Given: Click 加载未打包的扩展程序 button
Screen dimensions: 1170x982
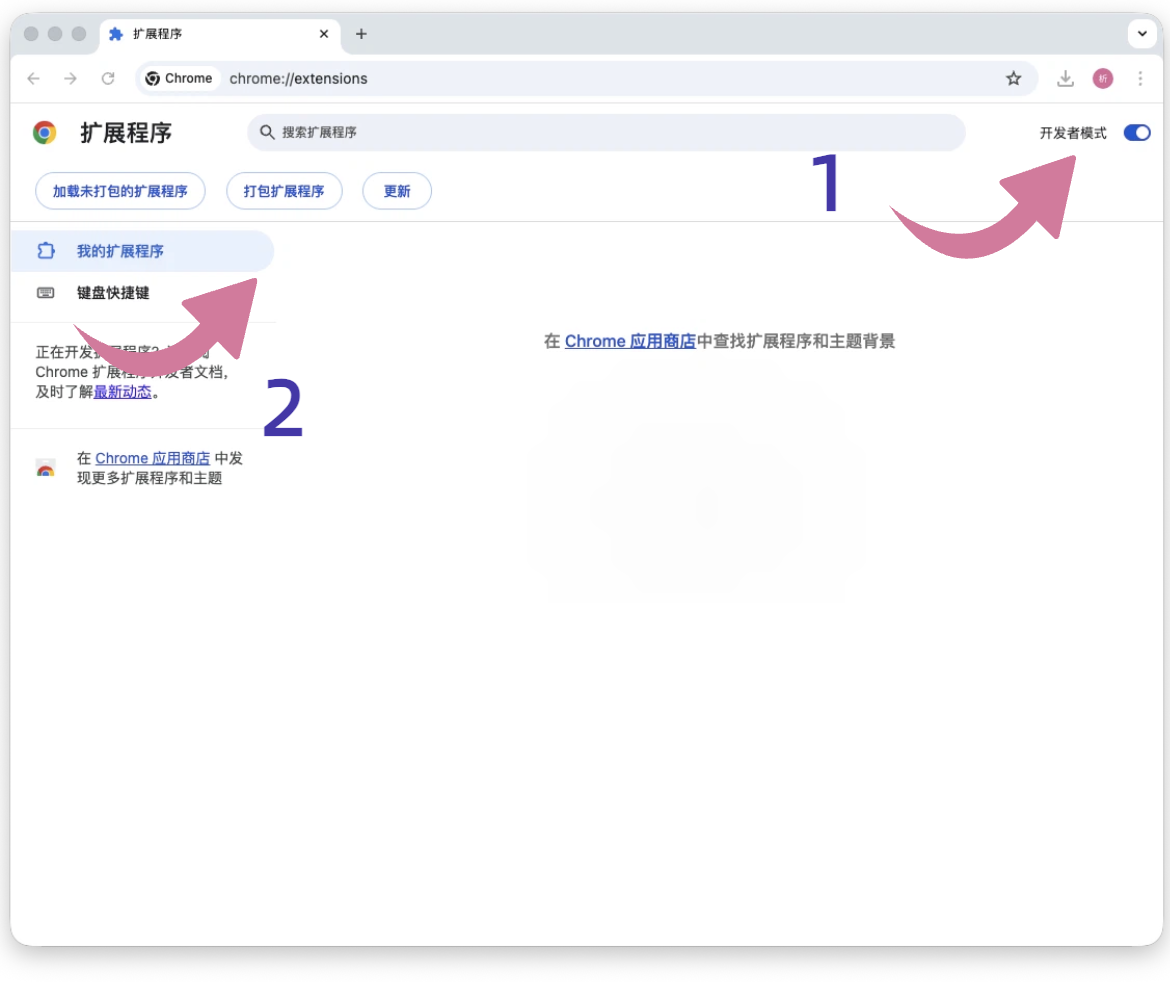Looking at the screenshot, I should [x=120, y=191].
